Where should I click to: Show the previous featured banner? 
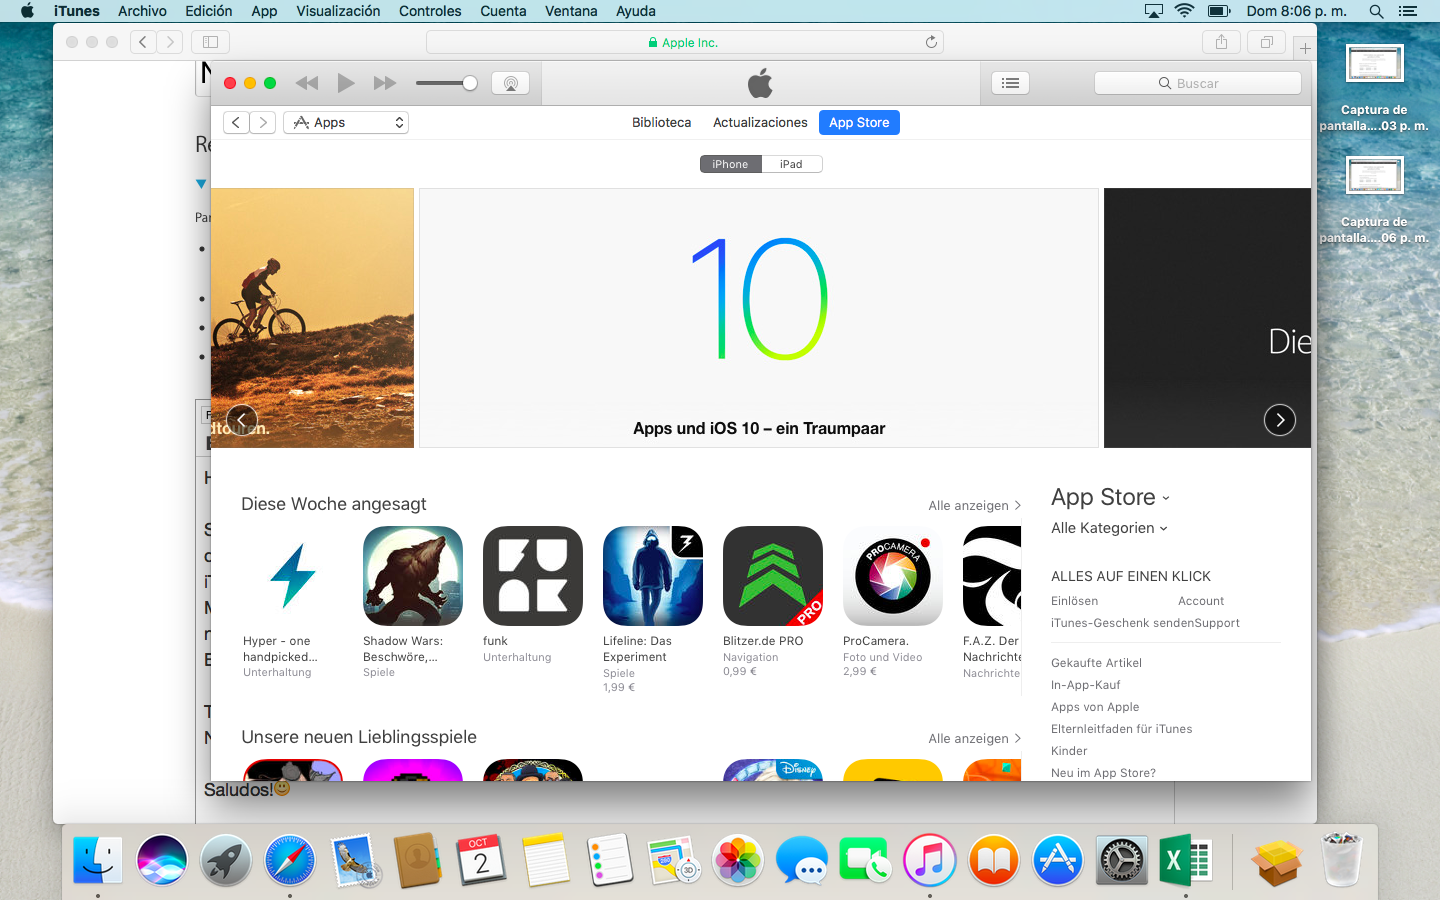pyautogui.click(x=242, y=420)
